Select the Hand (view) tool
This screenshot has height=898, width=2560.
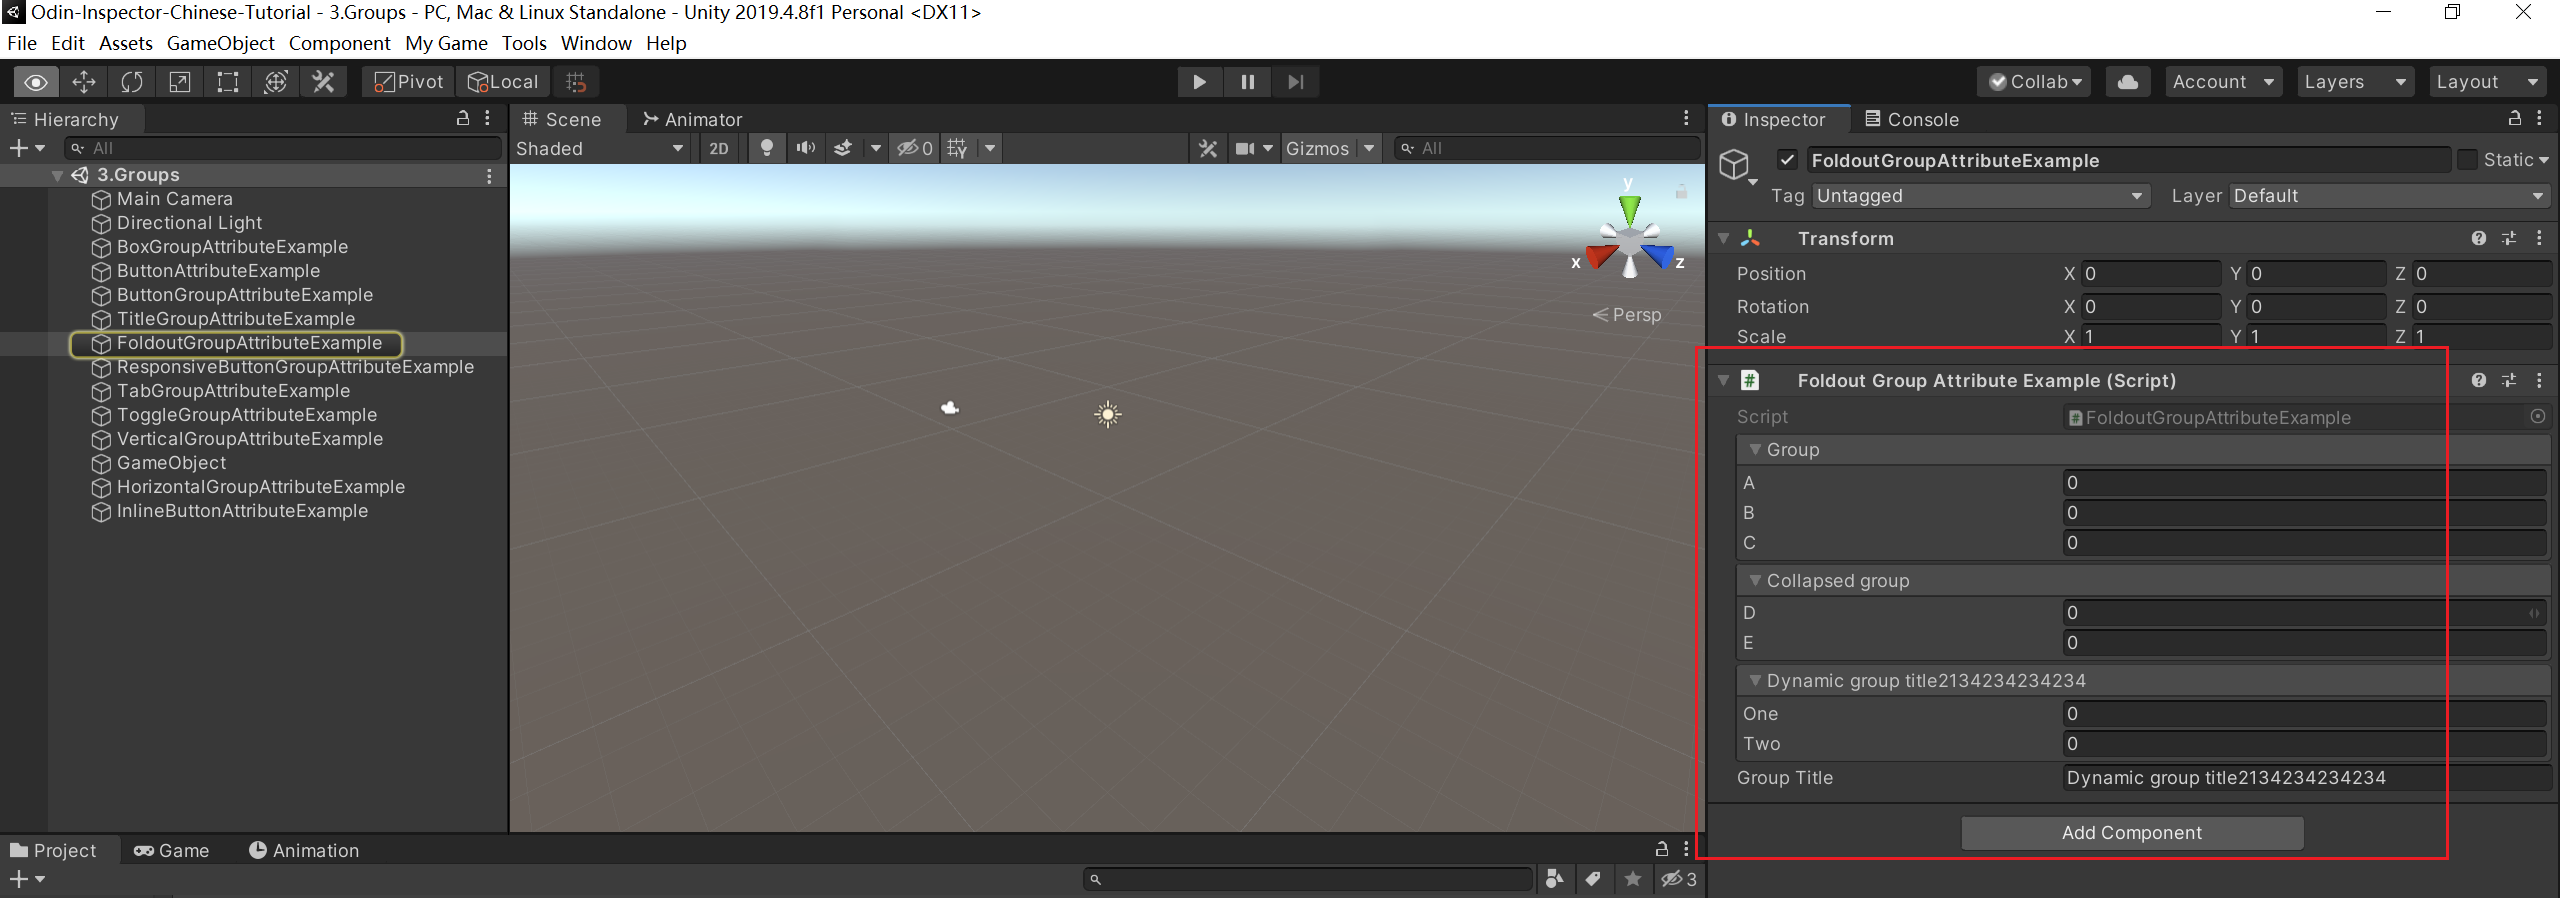point(36,82)
